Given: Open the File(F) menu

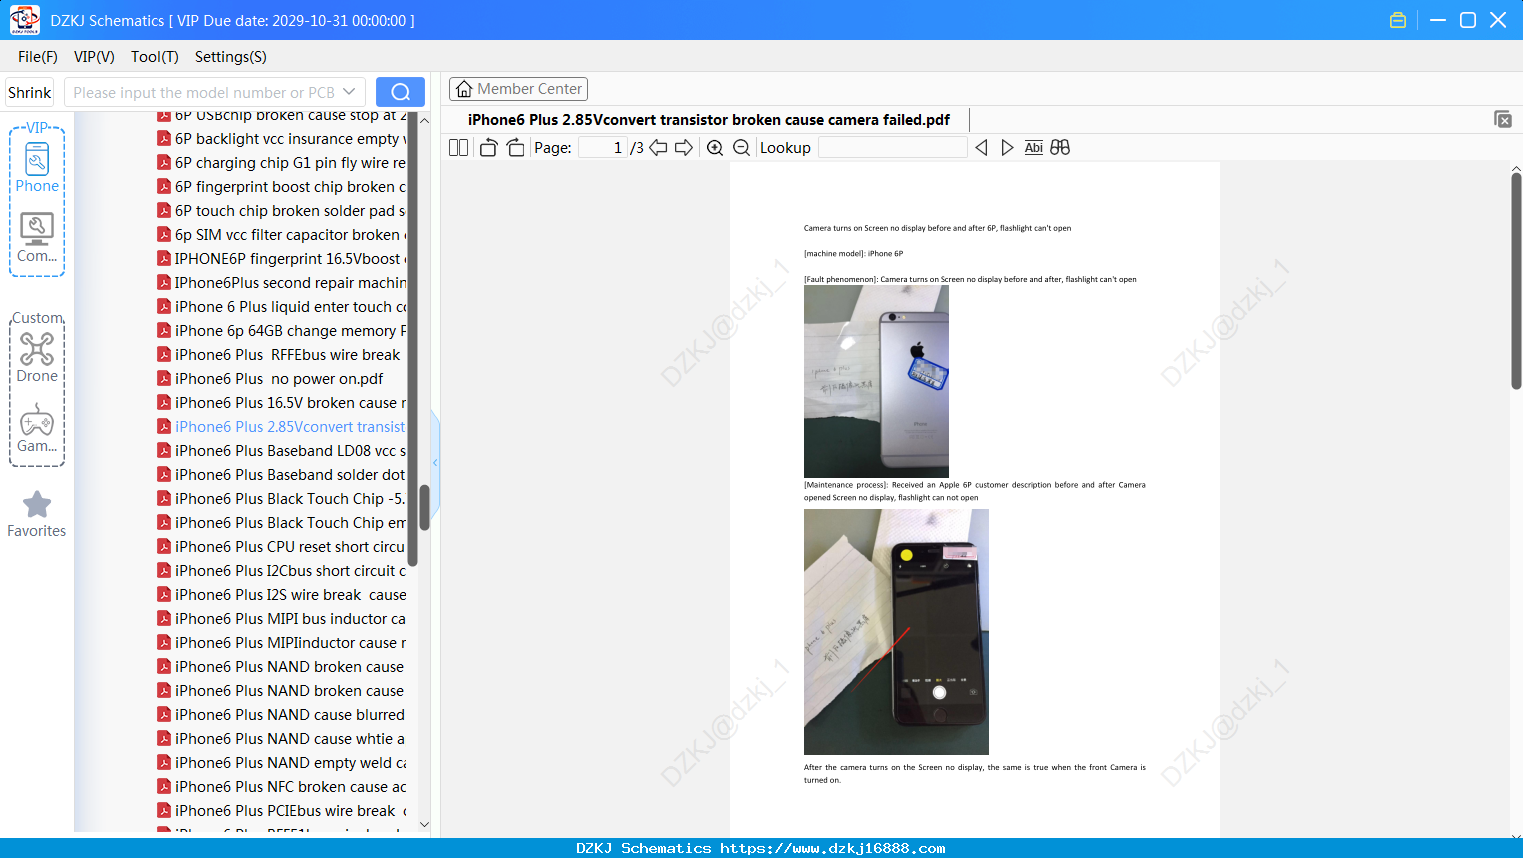Looking at the screenshot, I should click(x=38, y=57).
